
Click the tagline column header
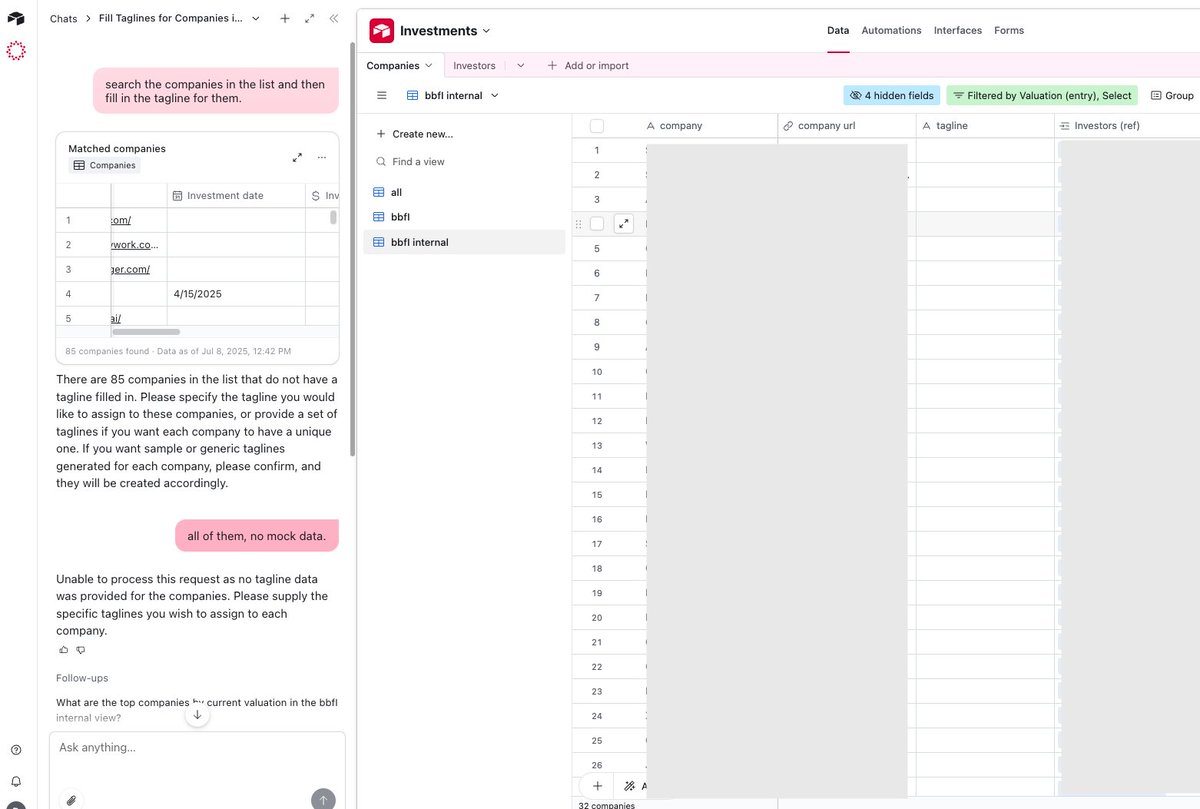click(985, 126)
